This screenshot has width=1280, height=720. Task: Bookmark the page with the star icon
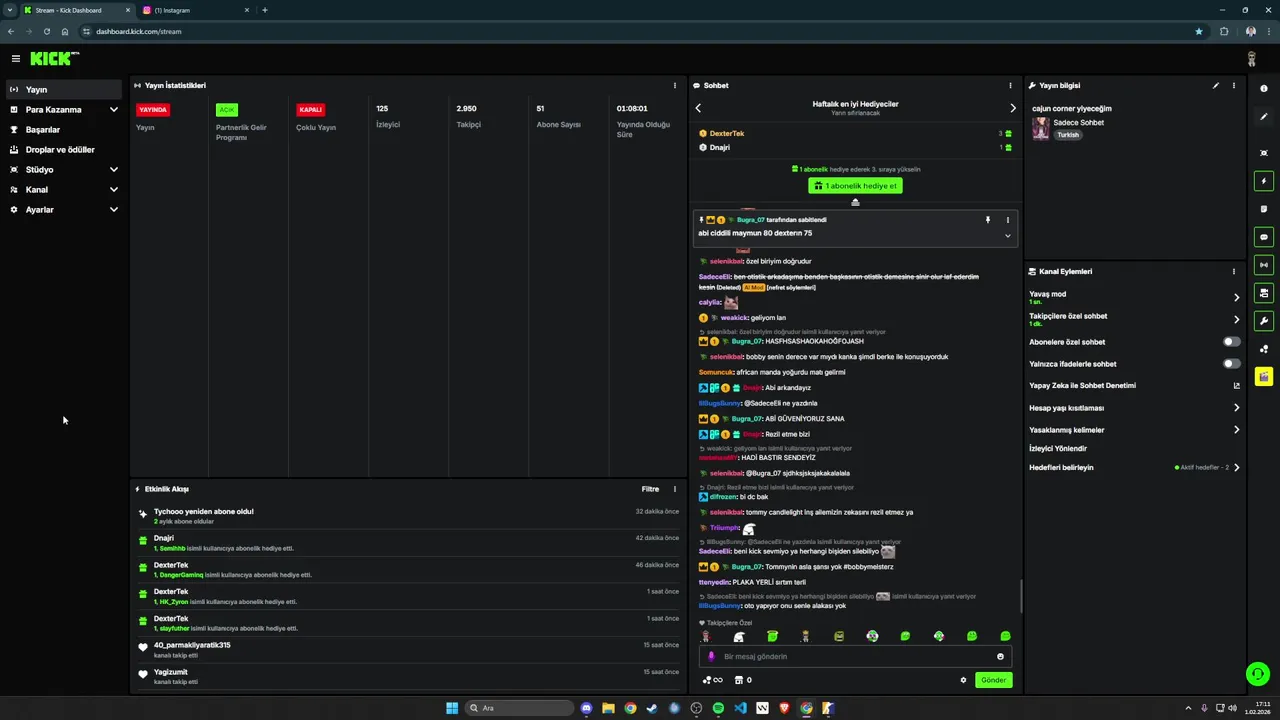pyautogui.click(x=1199, y=31)
